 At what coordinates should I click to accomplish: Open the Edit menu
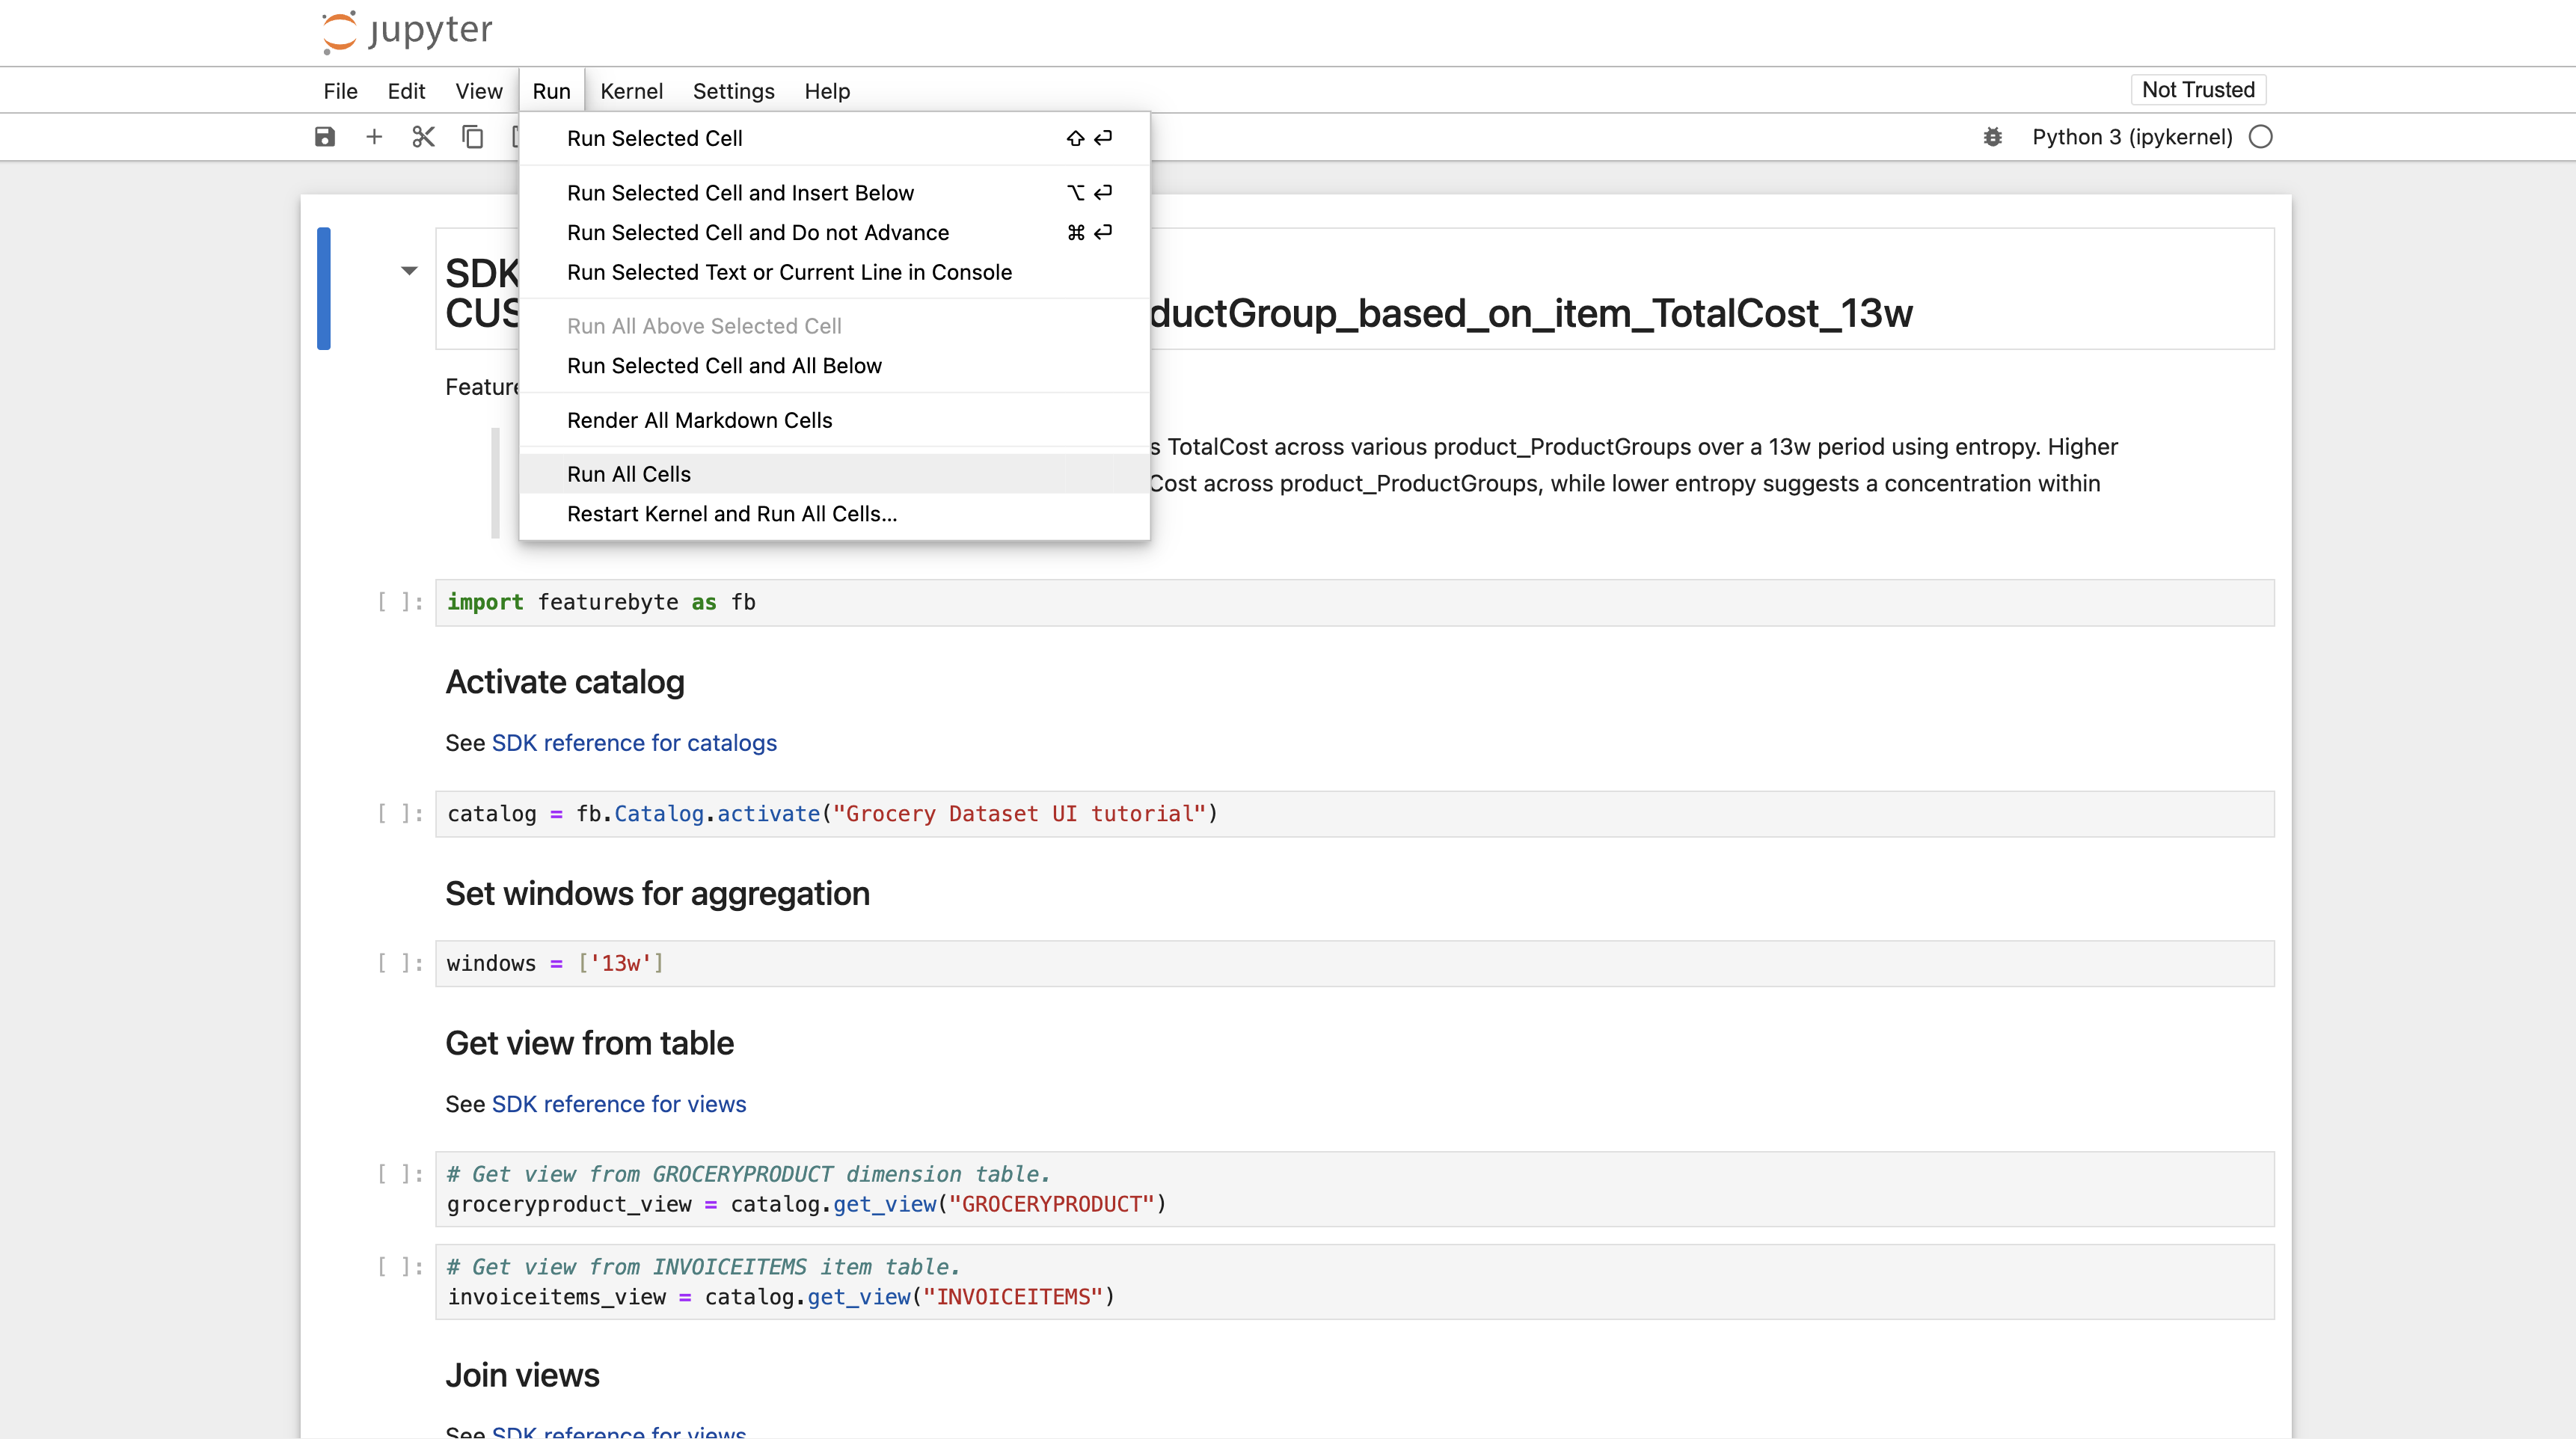[x=406, y=91]
